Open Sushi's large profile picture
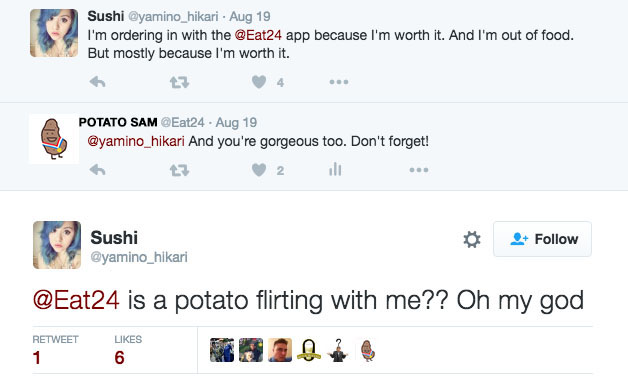Image resolution: width=628 pixels, height=389 pixels. (57, 245)
